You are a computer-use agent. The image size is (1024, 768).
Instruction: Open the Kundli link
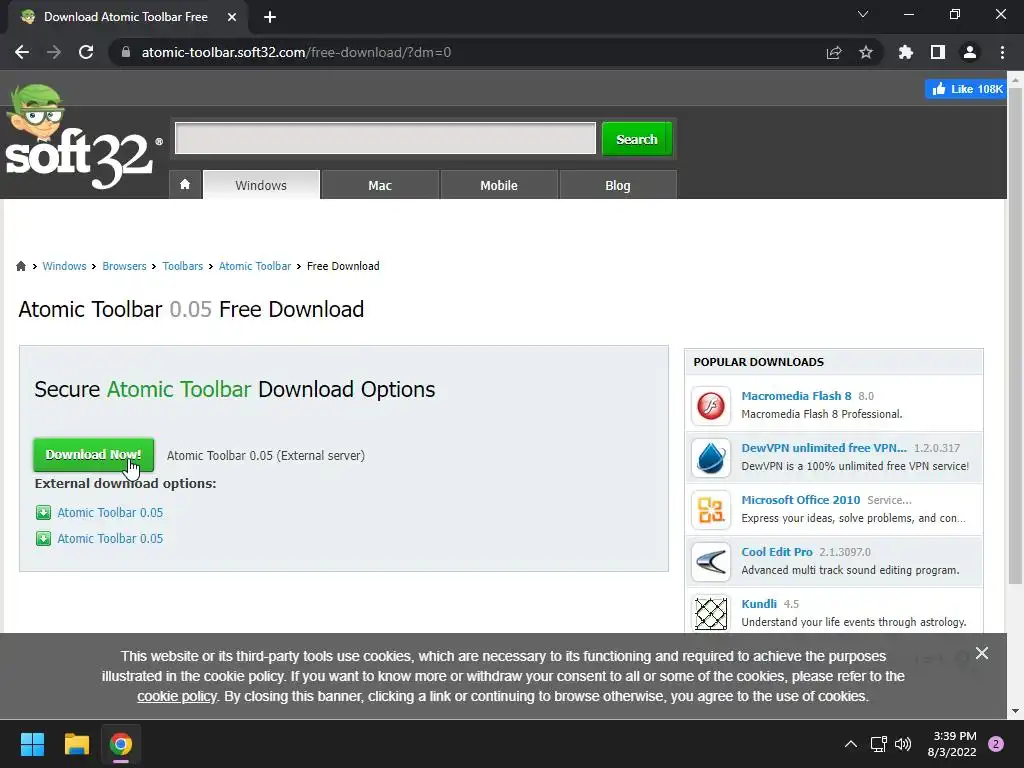(x=759, y=604)
